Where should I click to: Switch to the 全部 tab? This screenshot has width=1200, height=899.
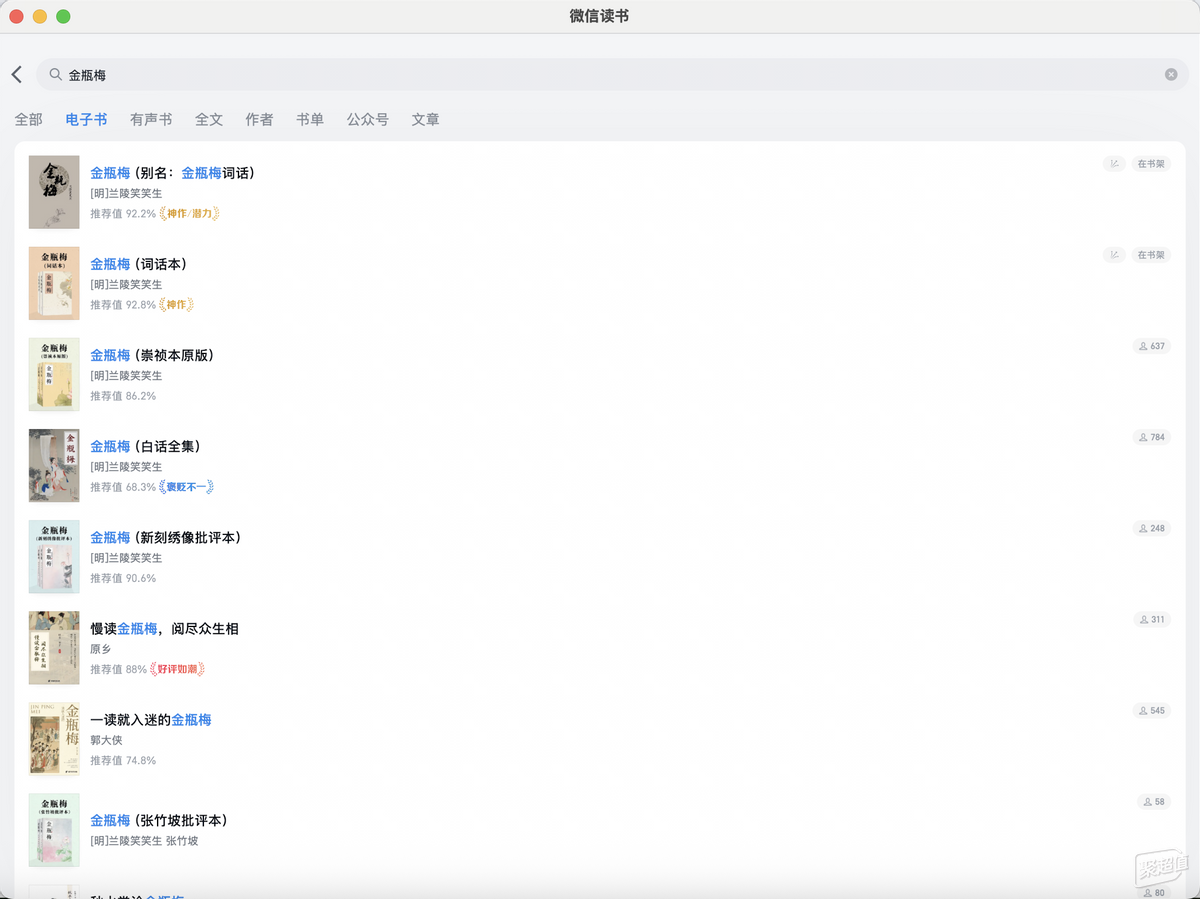29,120
